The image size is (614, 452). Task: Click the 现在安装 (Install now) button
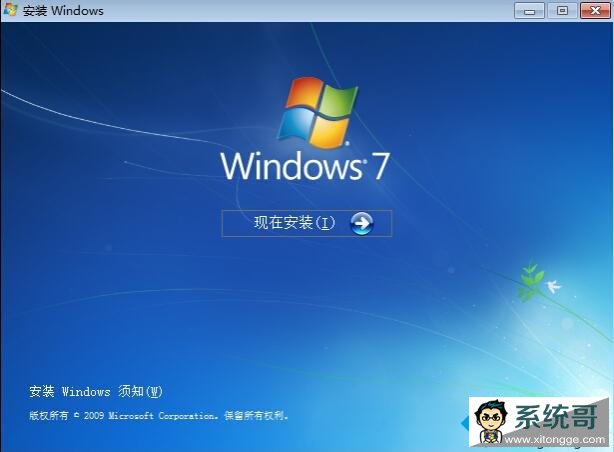307,223
